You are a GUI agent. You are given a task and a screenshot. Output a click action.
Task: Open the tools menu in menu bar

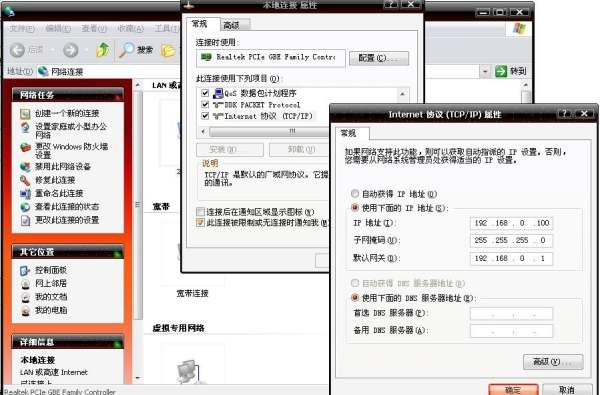166,29
